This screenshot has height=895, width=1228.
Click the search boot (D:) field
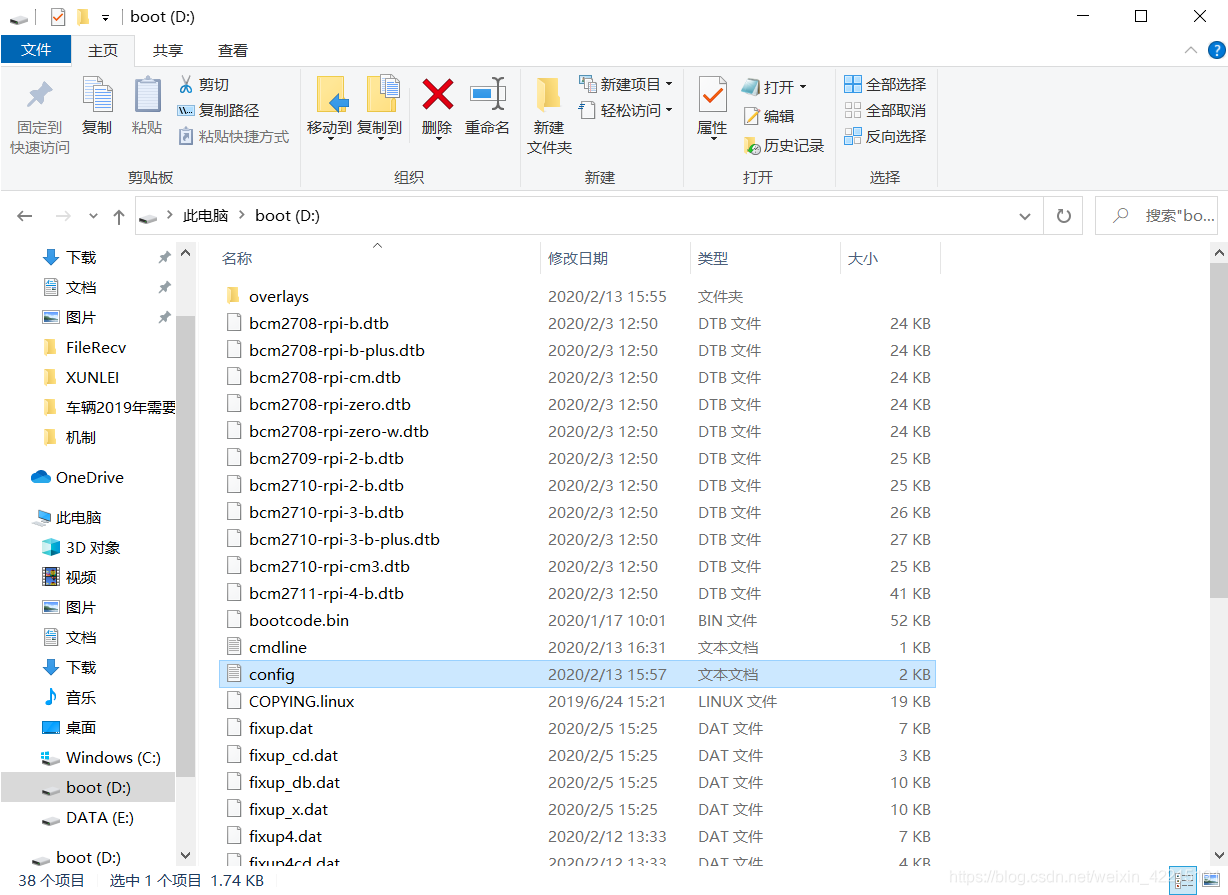click(1158, 216)
